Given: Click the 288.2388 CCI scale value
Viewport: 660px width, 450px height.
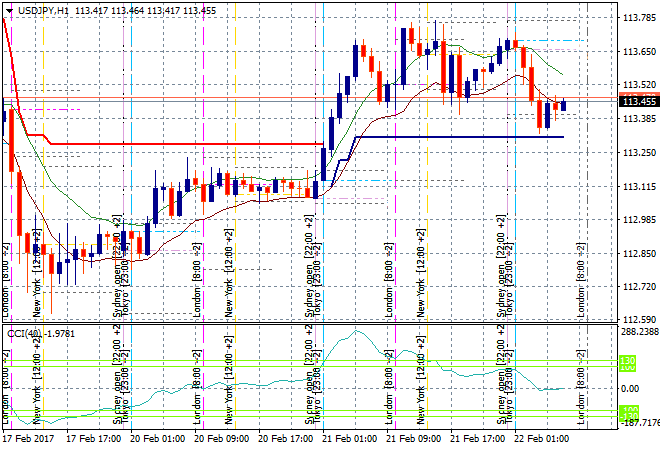Looking at the screenshot, I should click(x=638, y=331).
